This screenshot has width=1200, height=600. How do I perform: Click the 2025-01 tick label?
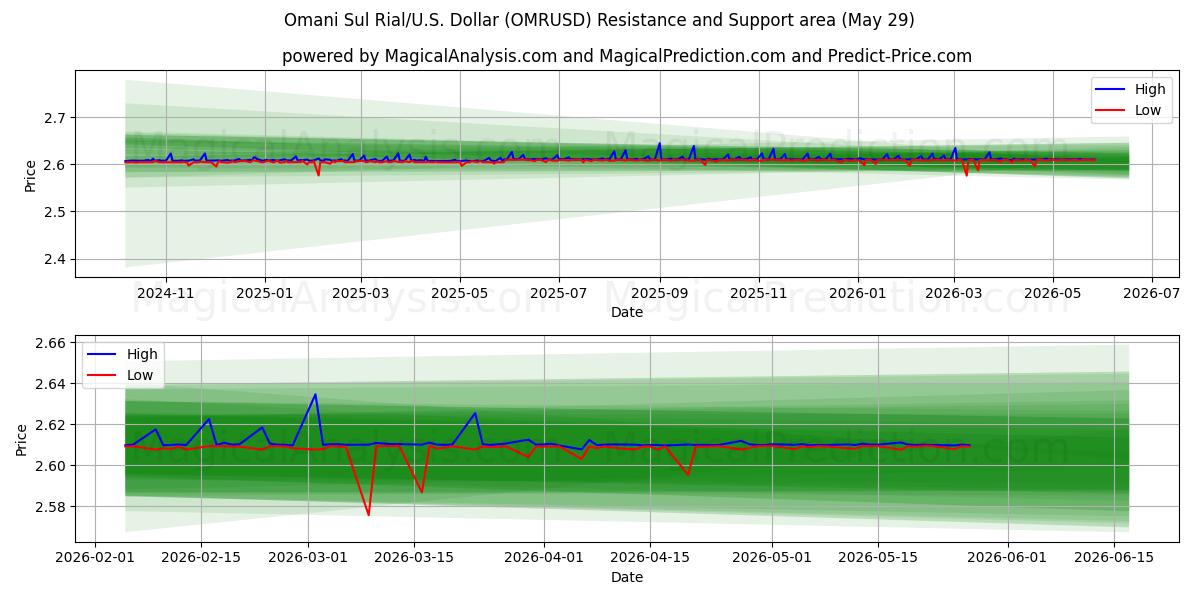click(x=265, y=293)
